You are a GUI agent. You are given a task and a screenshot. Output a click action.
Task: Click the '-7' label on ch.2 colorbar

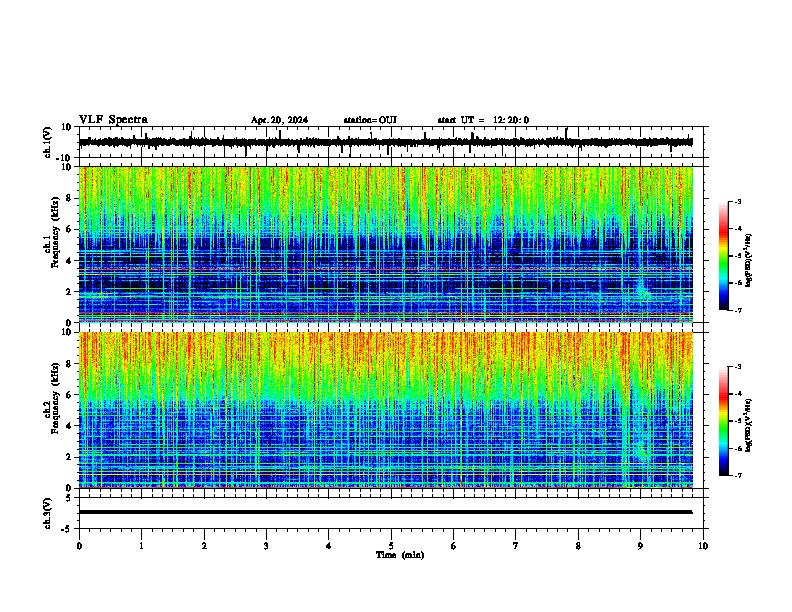tap(738, 476)
